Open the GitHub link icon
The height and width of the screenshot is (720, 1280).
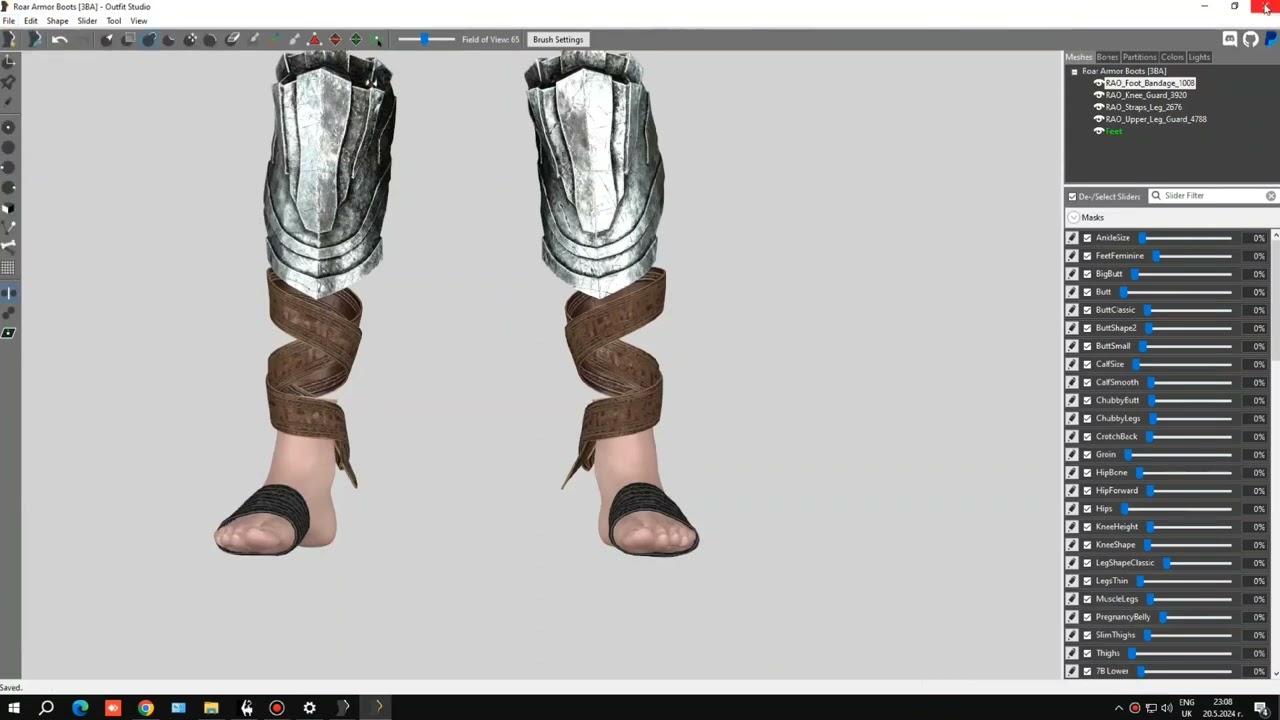point(1251,40)
